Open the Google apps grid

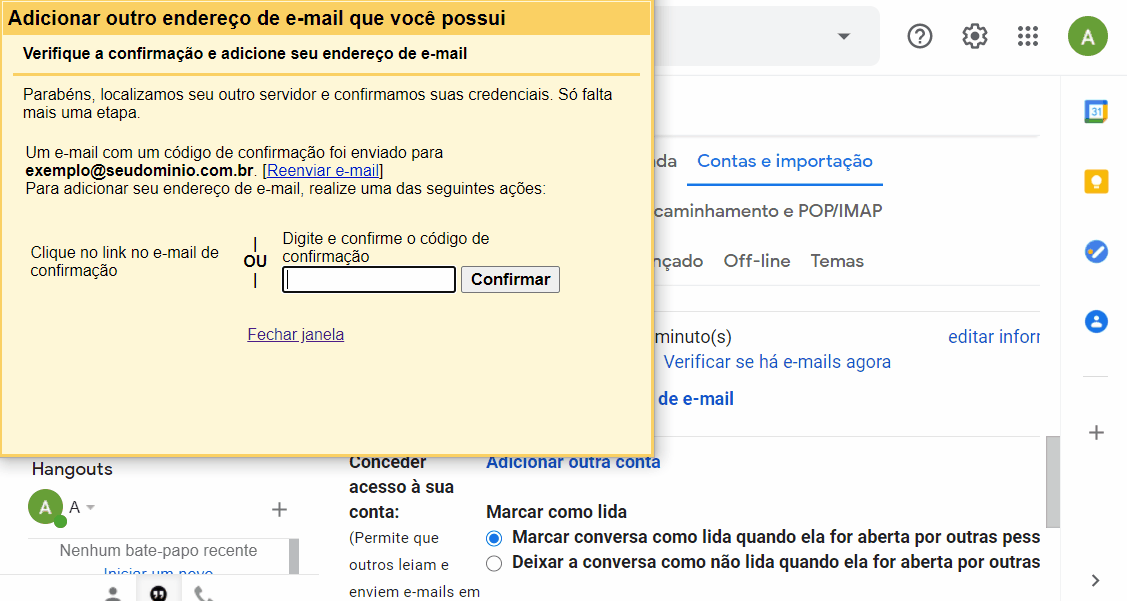(x=1028, y=36)
